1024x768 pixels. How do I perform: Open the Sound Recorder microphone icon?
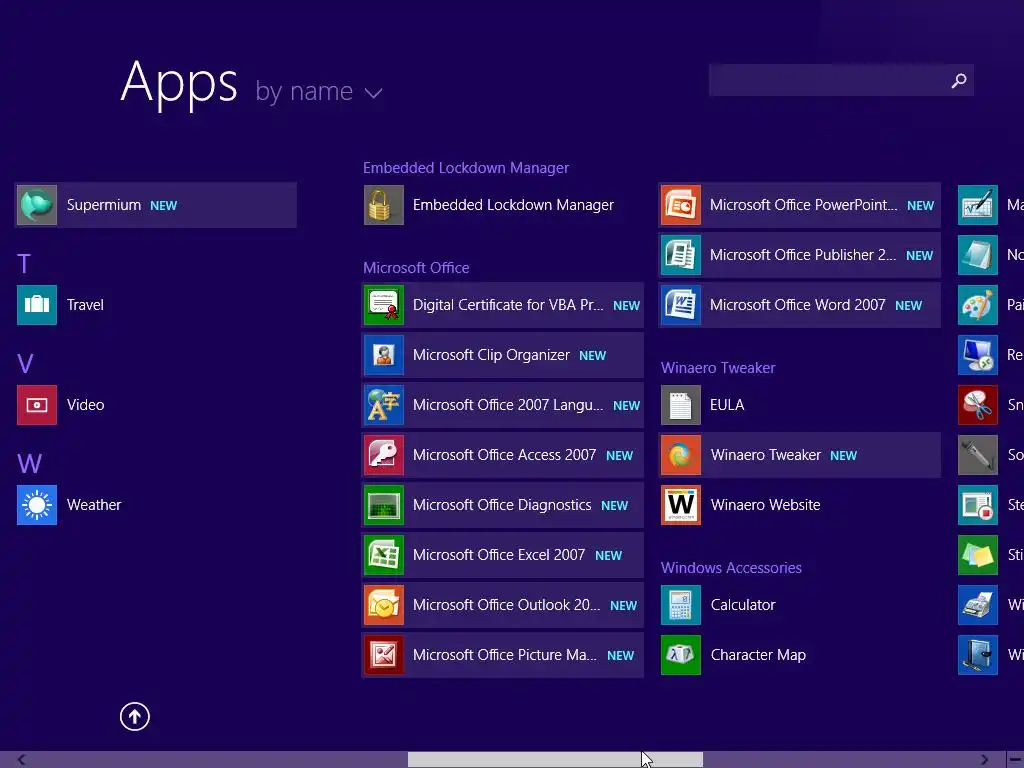pyautogui.click(x=978, y=455)
